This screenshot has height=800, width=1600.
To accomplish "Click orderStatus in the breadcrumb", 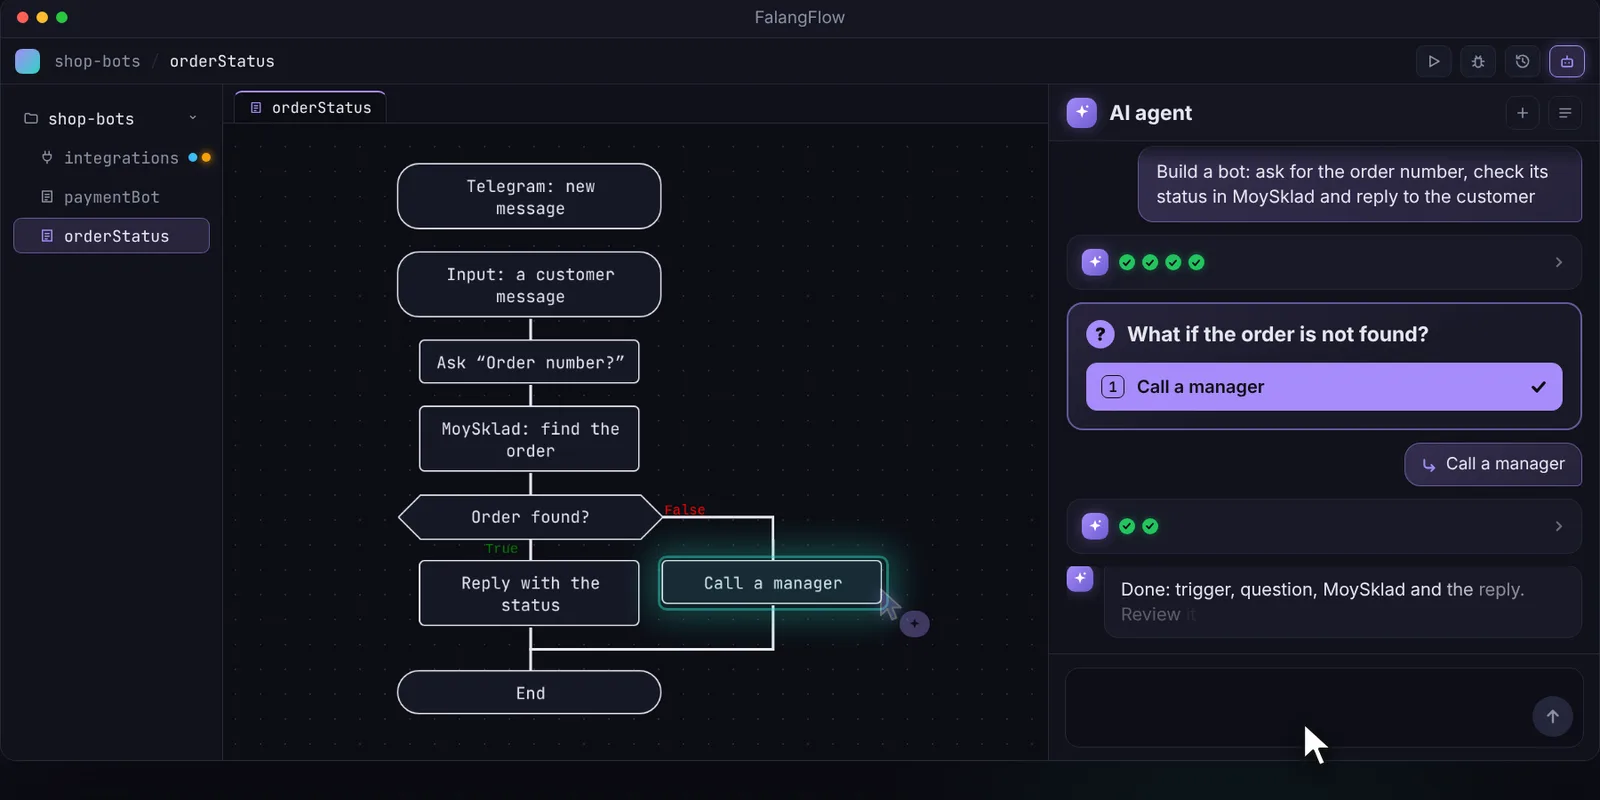I will point(222,61).
